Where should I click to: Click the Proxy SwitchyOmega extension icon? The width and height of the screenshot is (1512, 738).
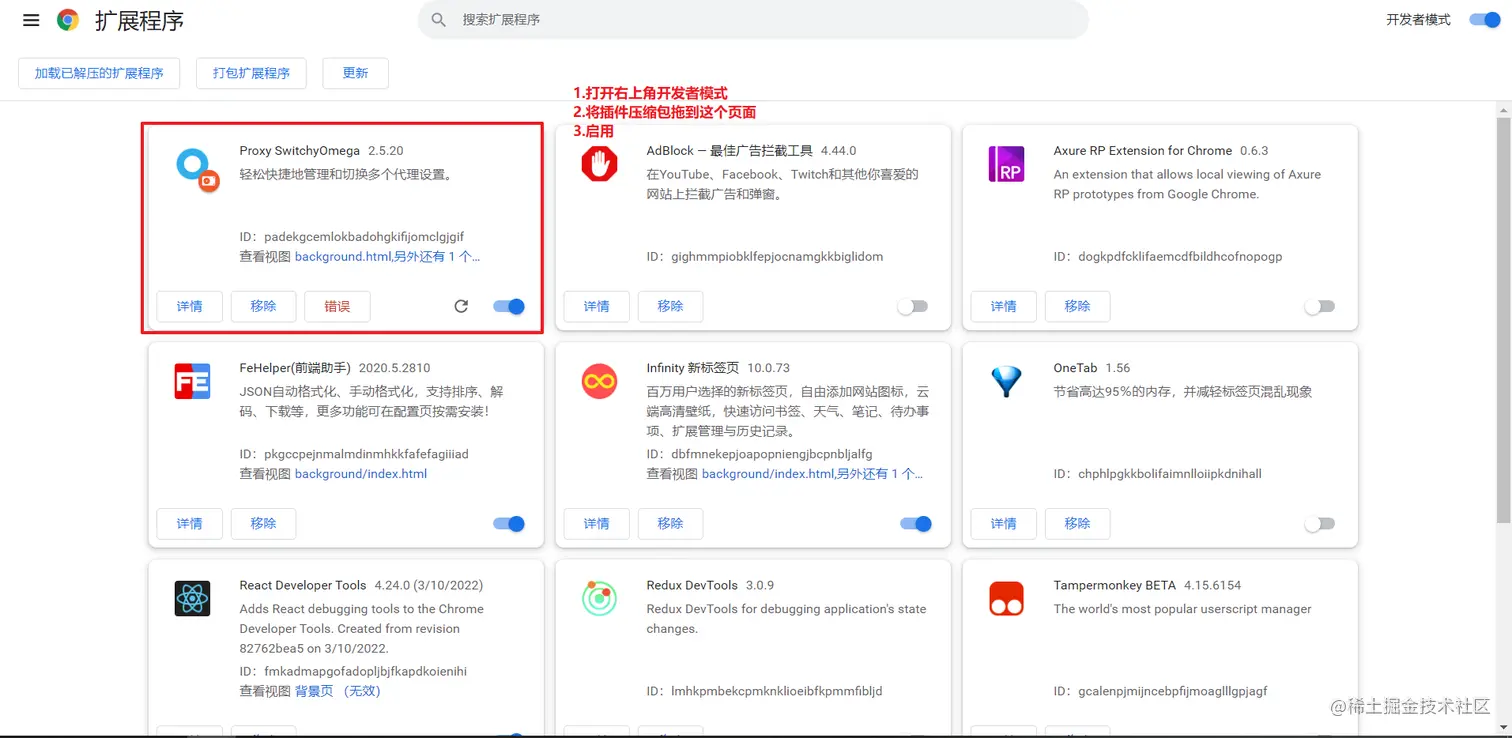197,170
